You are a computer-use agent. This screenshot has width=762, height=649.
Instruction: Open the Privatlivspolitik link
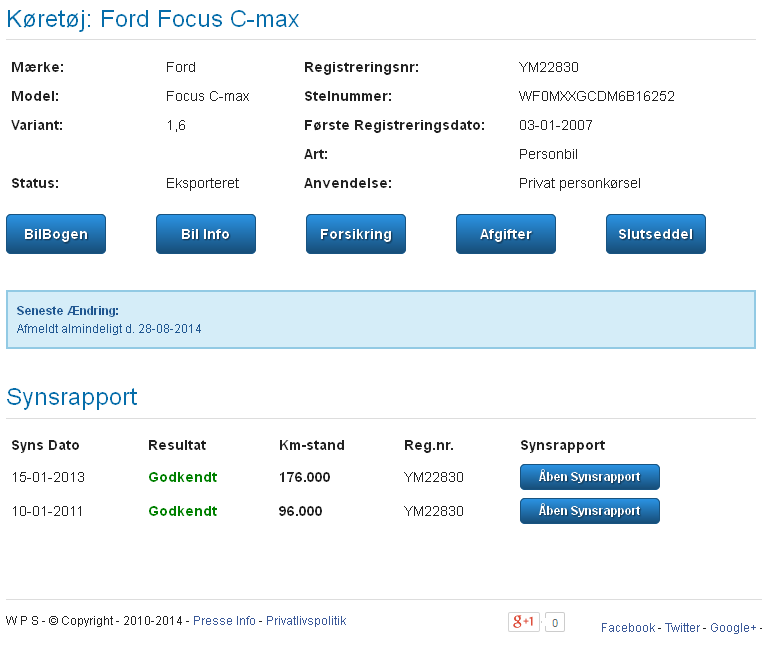click(x=306, y=621)
